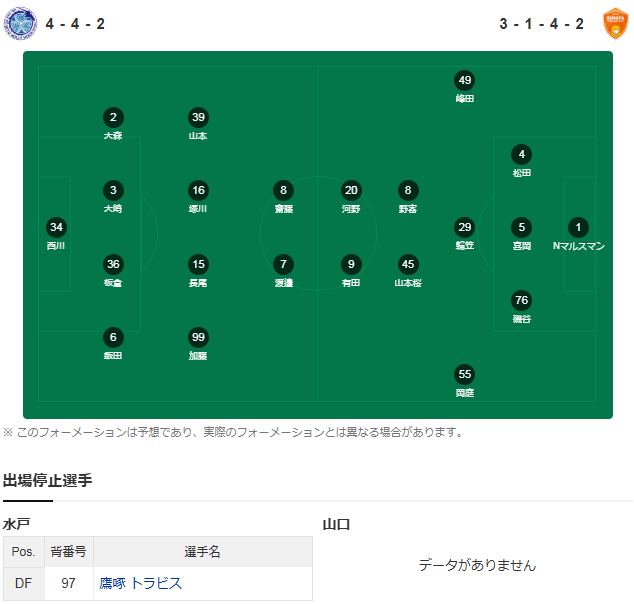Click the 出場停止選手 section heading
634x604 pixels.
tap(47, 480)
